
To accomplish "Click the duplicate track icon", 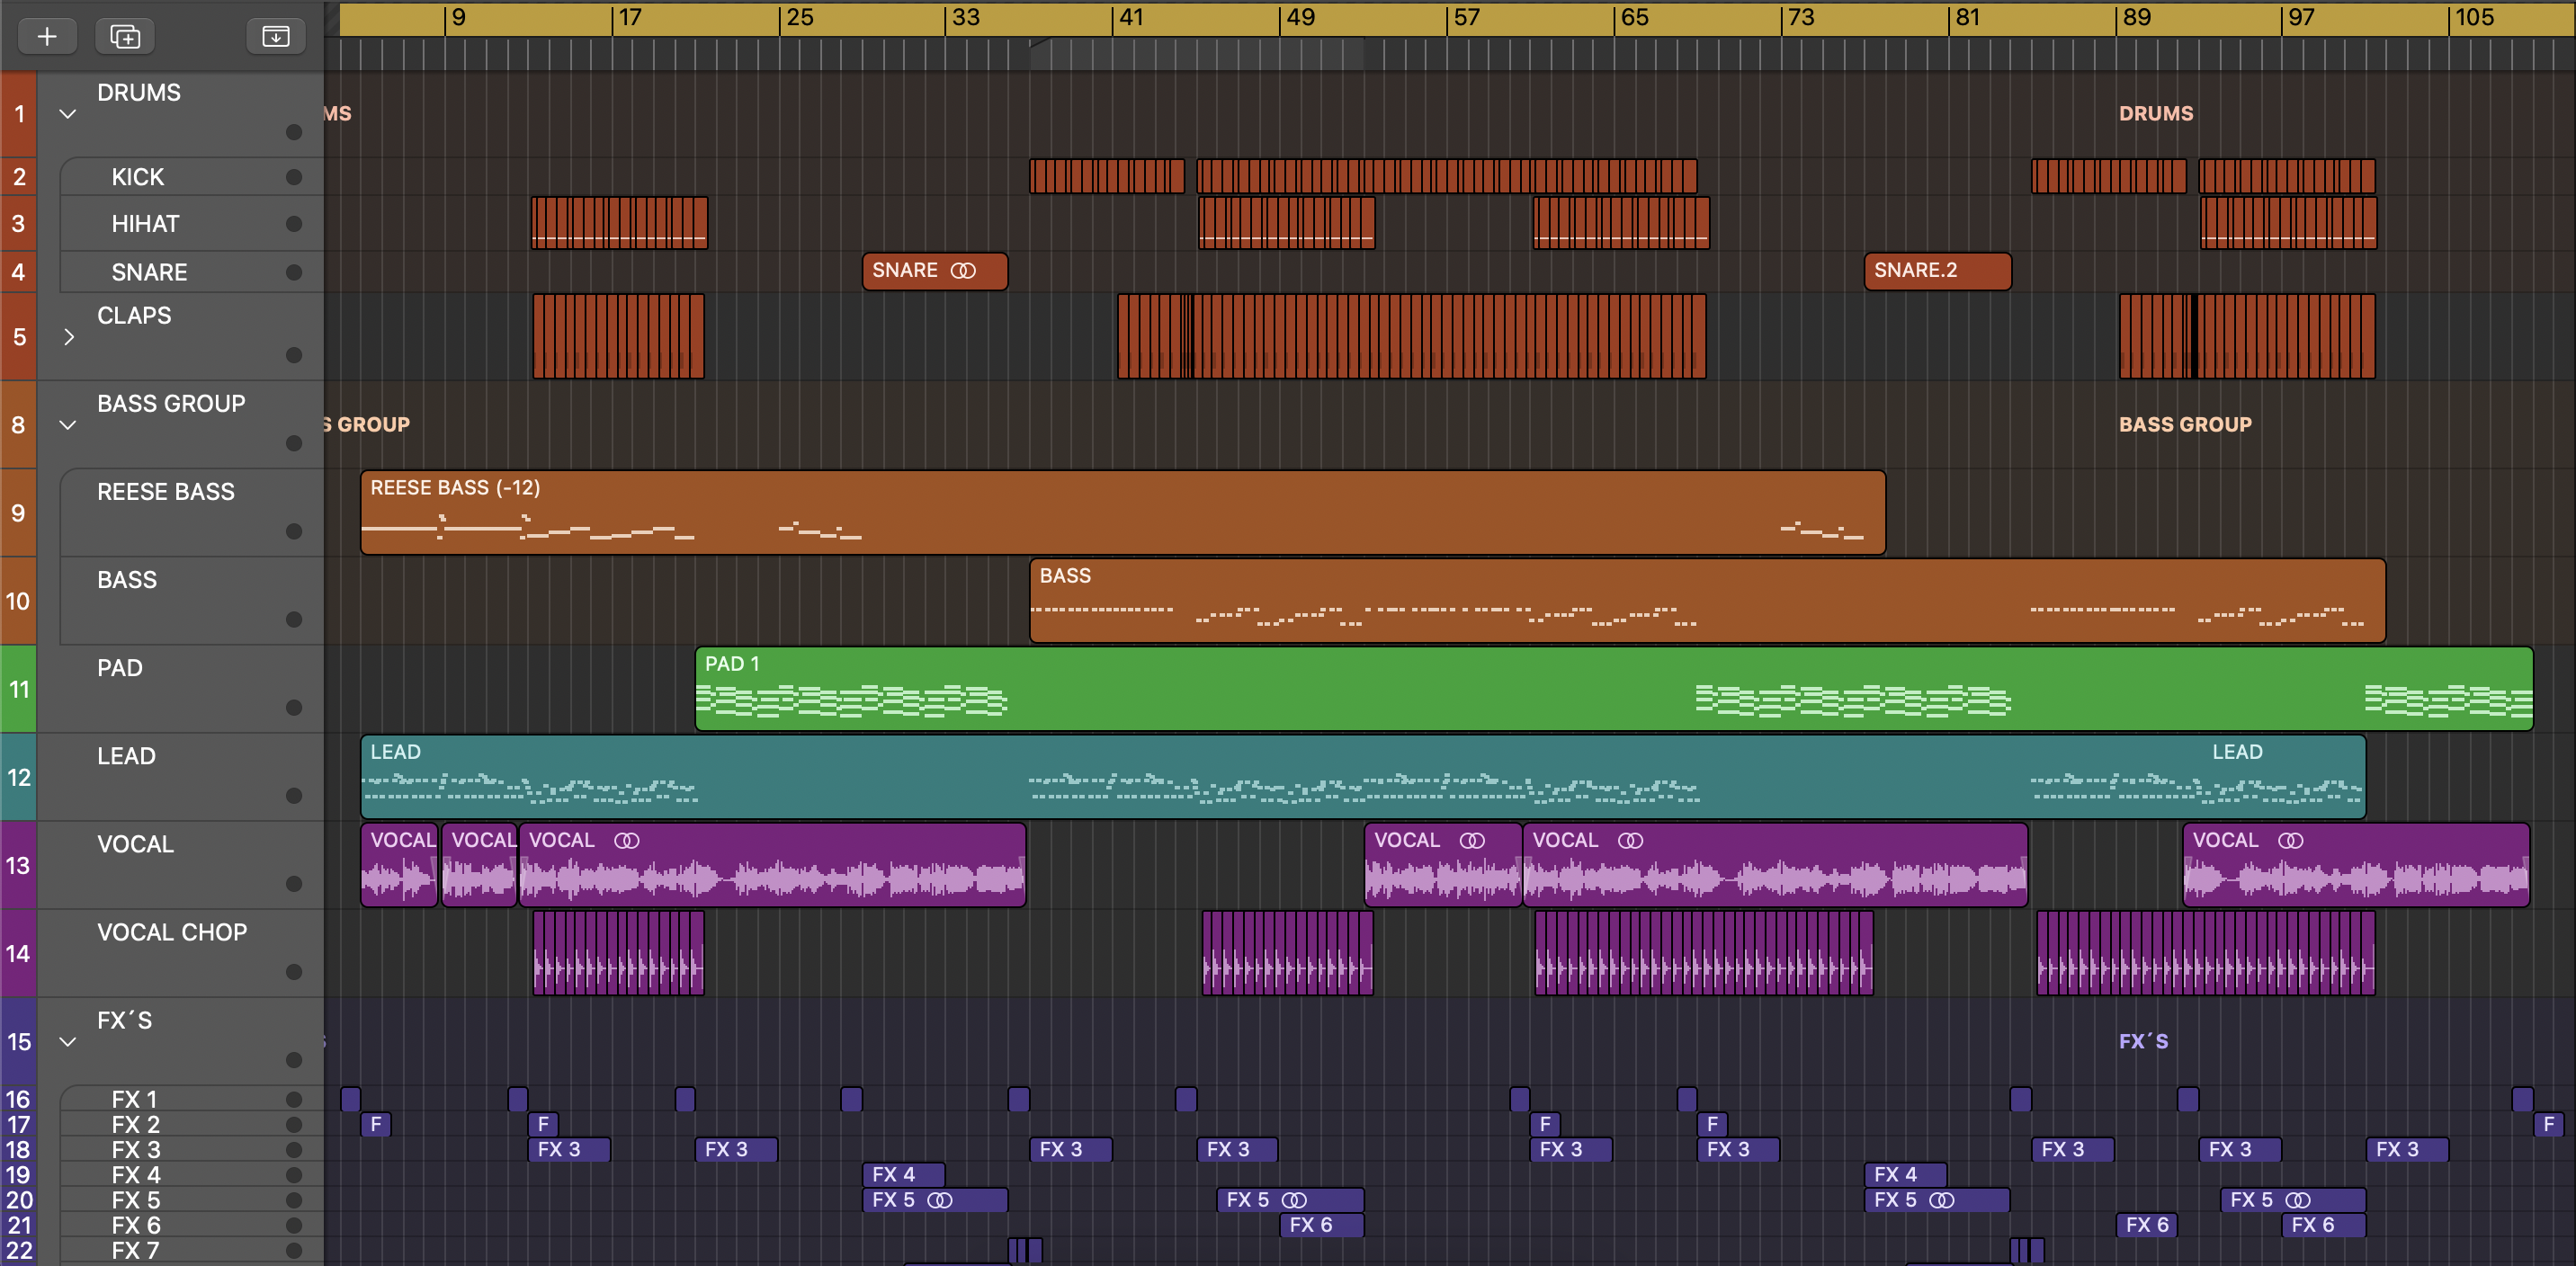I will point(125,37).
